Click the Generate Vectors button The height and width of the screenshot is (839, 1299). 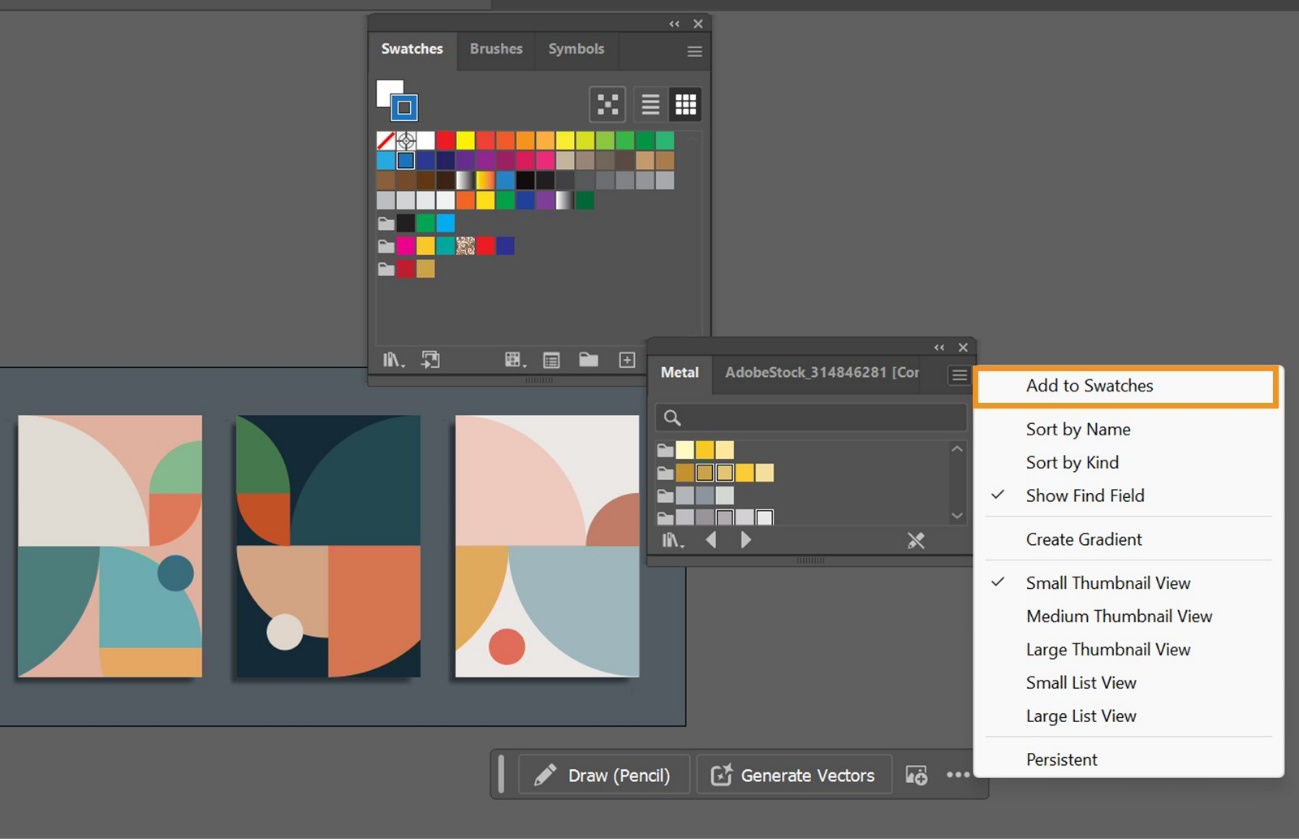pos(793,774)
